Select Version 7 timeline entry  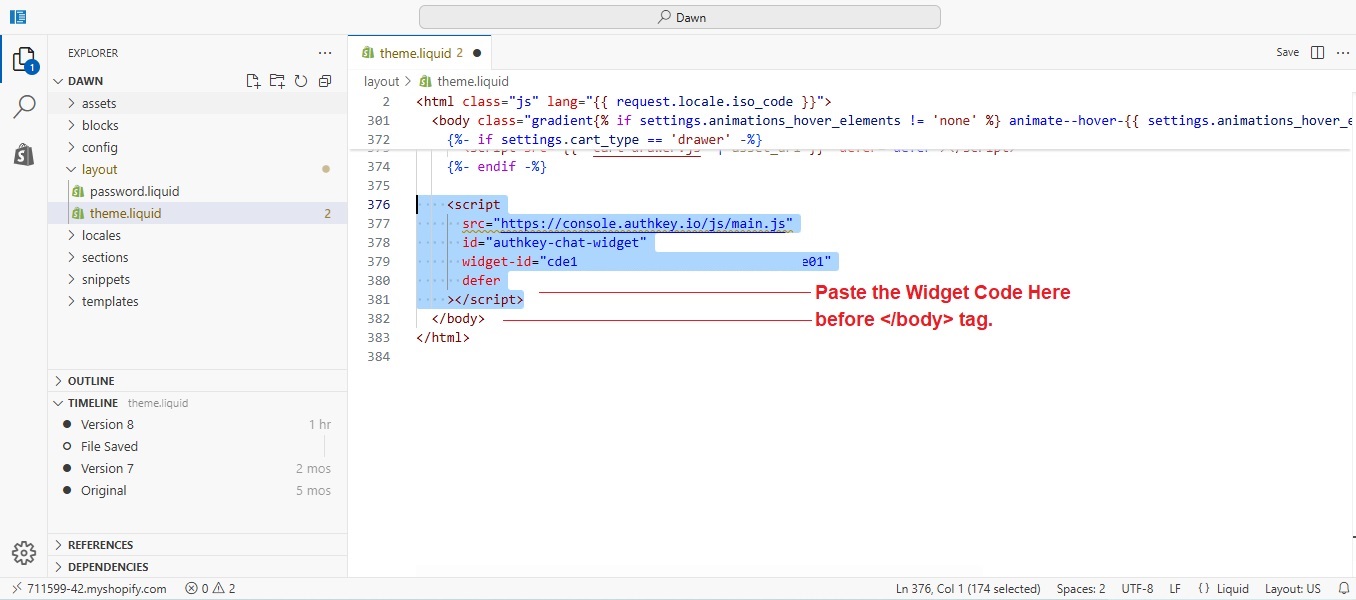[197, 468]
